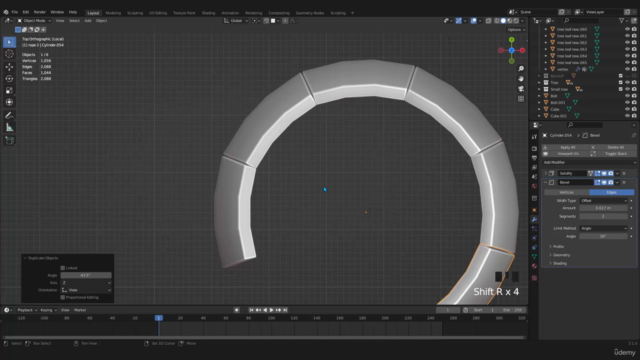
Task: Click the Viewport Vis button
Action: tap(566, 154)
